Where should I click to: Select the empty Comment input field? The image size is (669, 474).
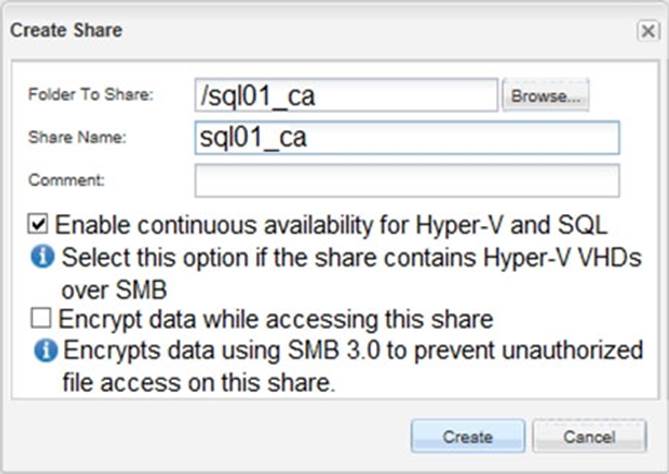pos(406,181)
